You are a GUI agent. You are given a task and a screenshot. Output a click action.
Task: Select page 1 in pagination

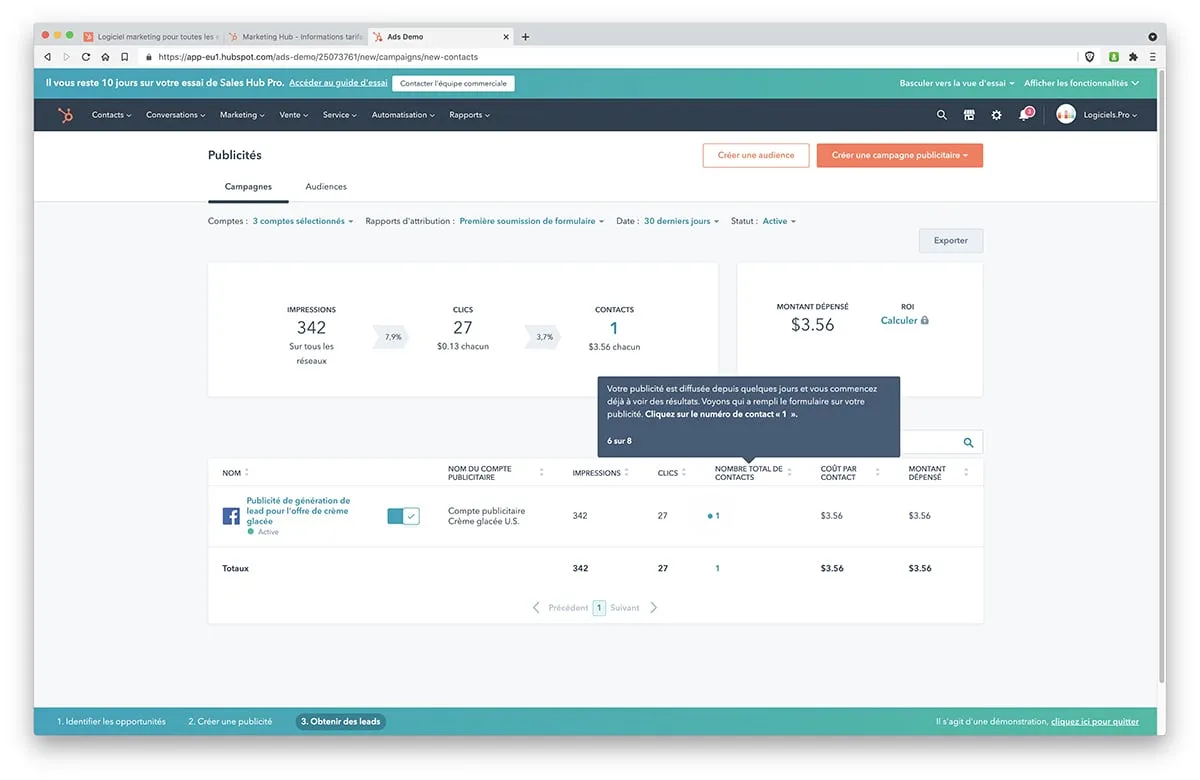(599, 607)
